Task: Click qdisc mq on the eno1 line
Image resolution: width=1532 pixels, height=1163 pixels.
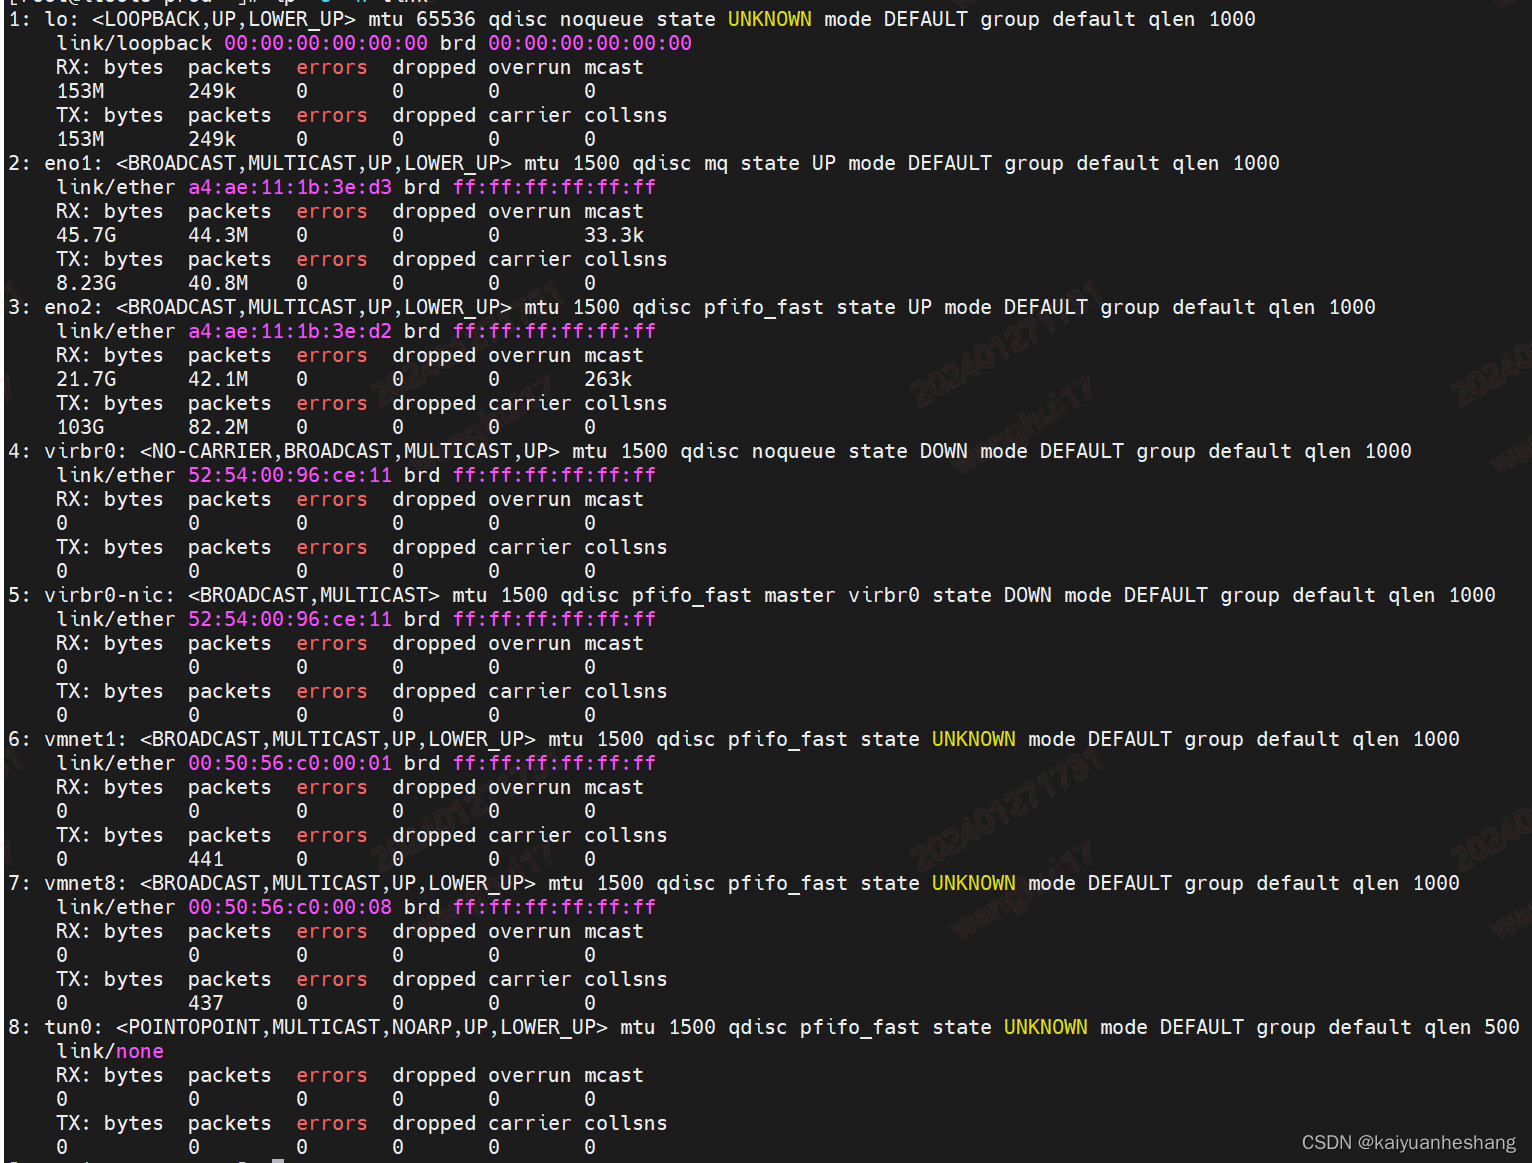Action: (680, 163)
